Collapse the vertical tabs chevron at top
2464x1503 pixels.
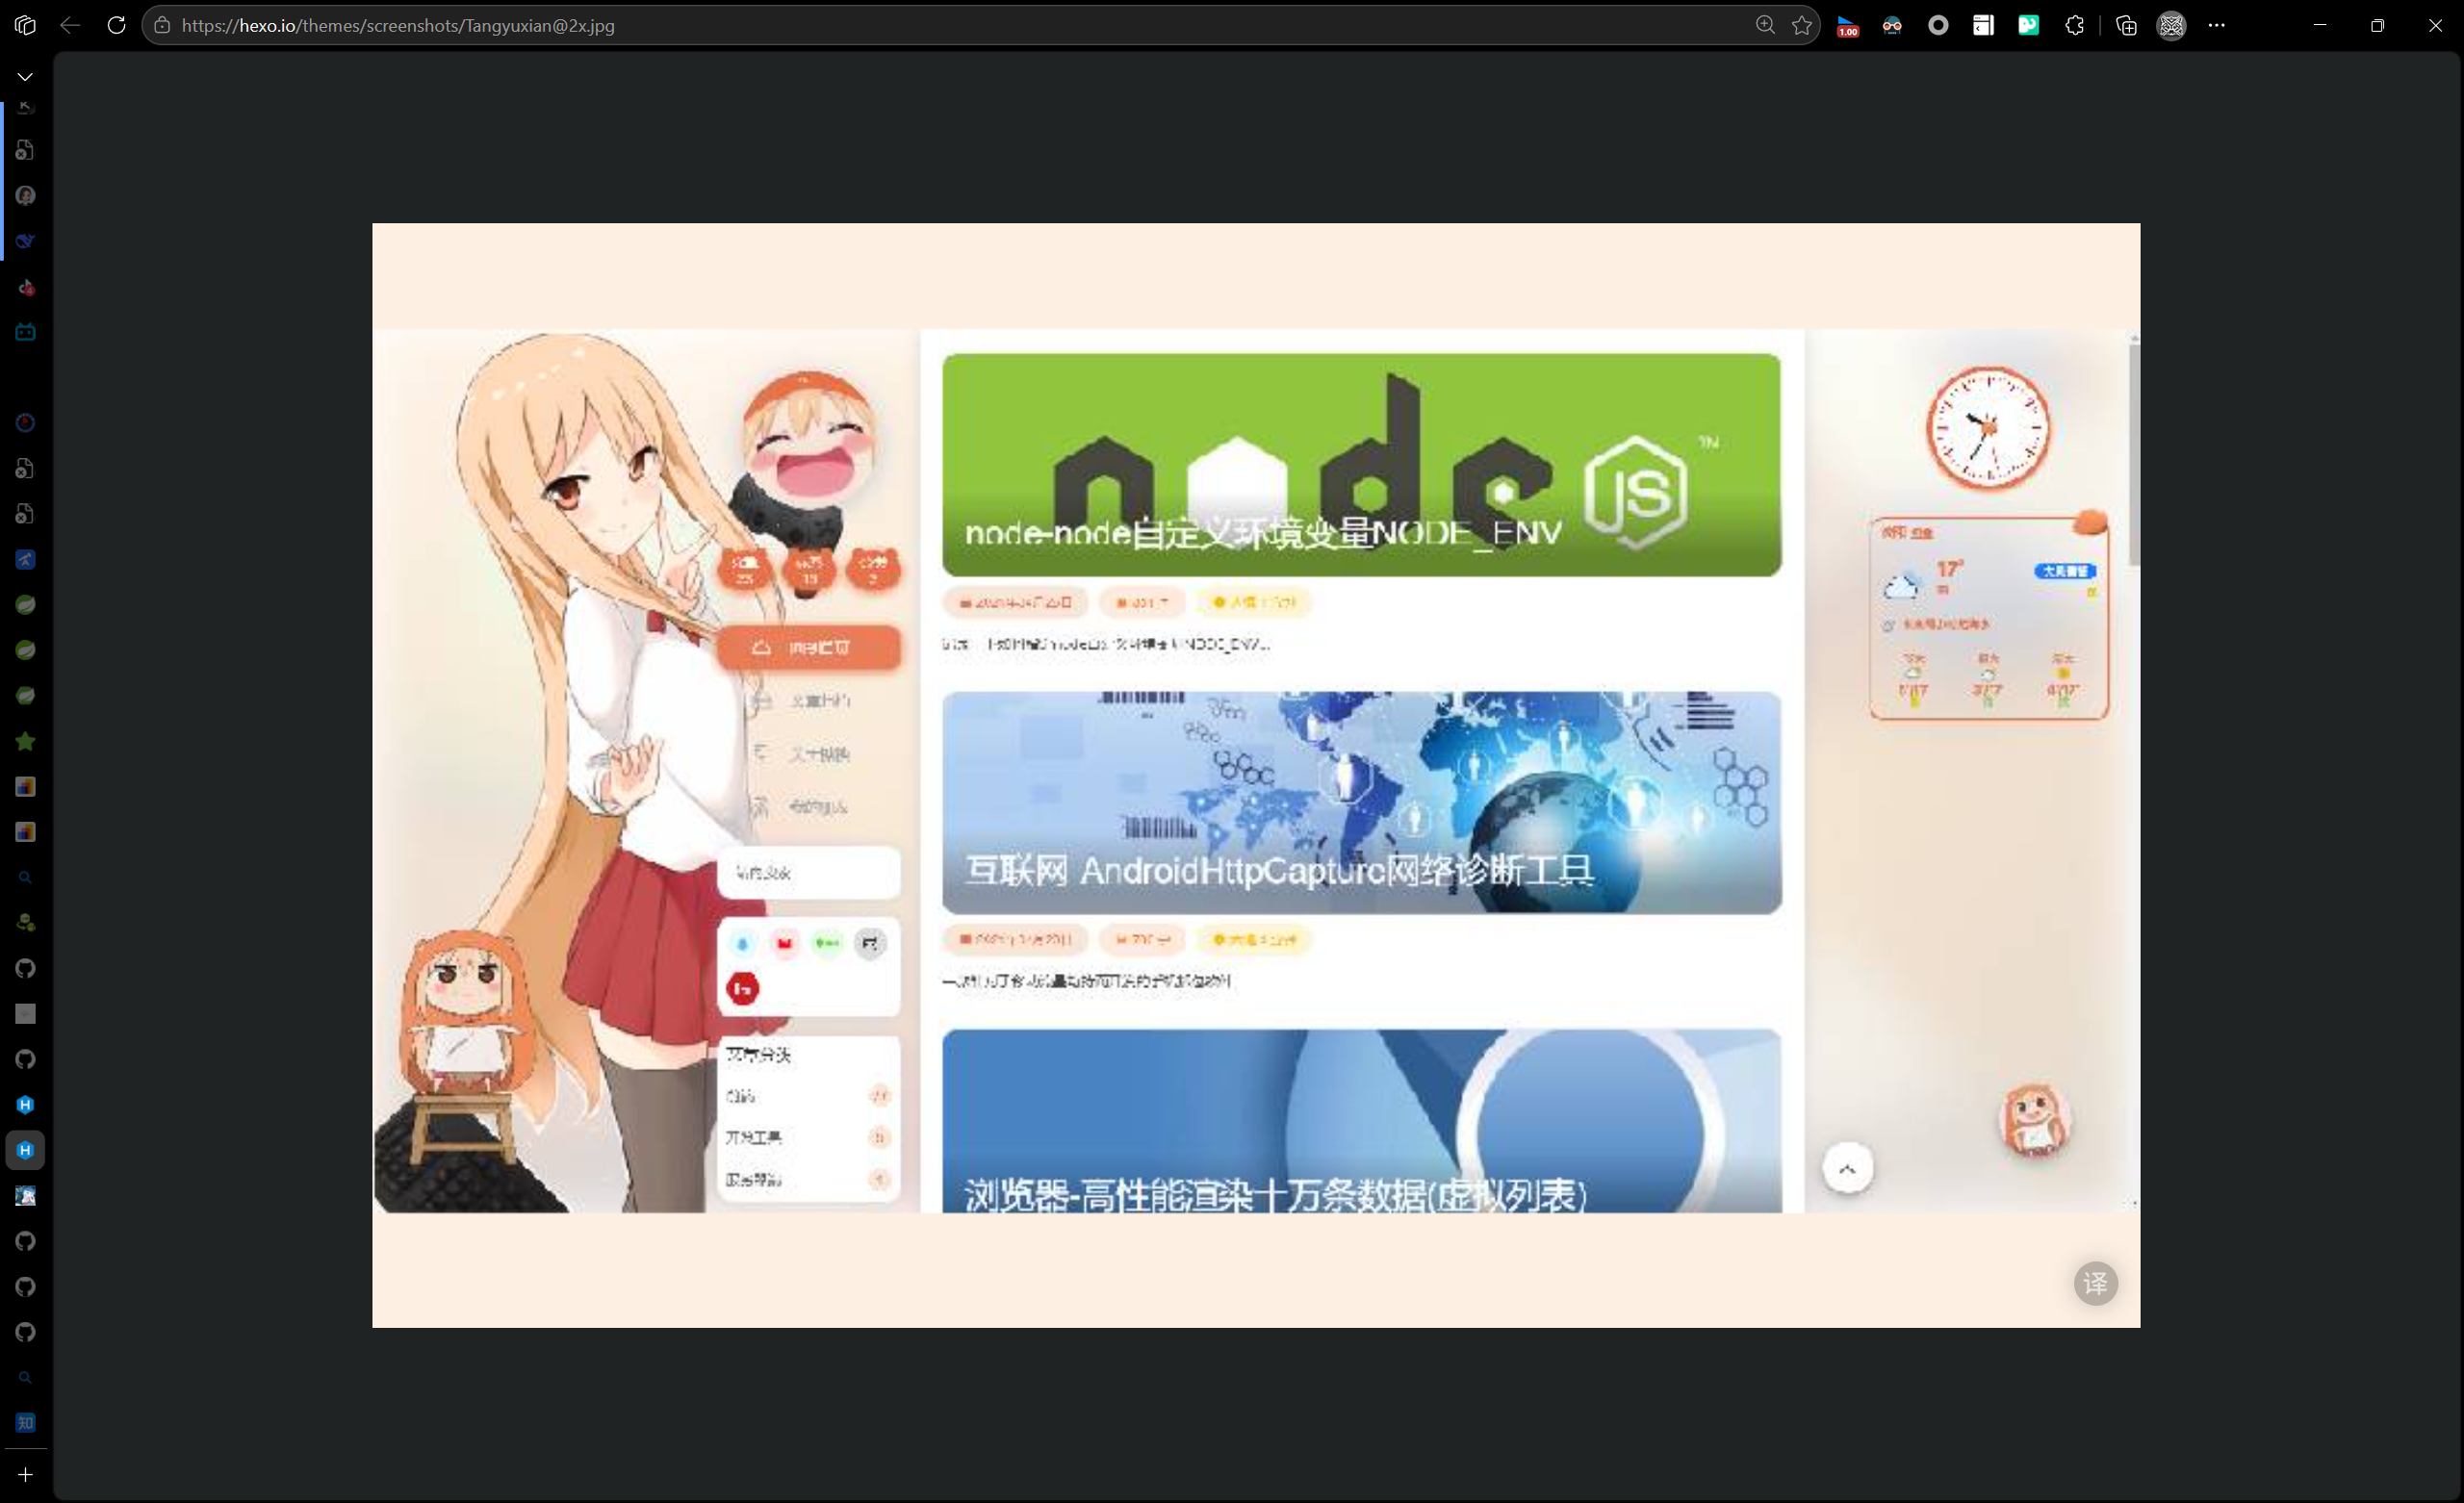[25, 76]
